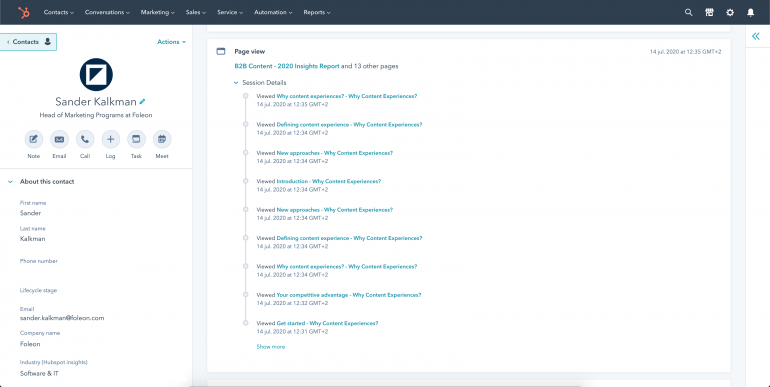Click the Log plus icon
The image size is (770, 387).
110,139
